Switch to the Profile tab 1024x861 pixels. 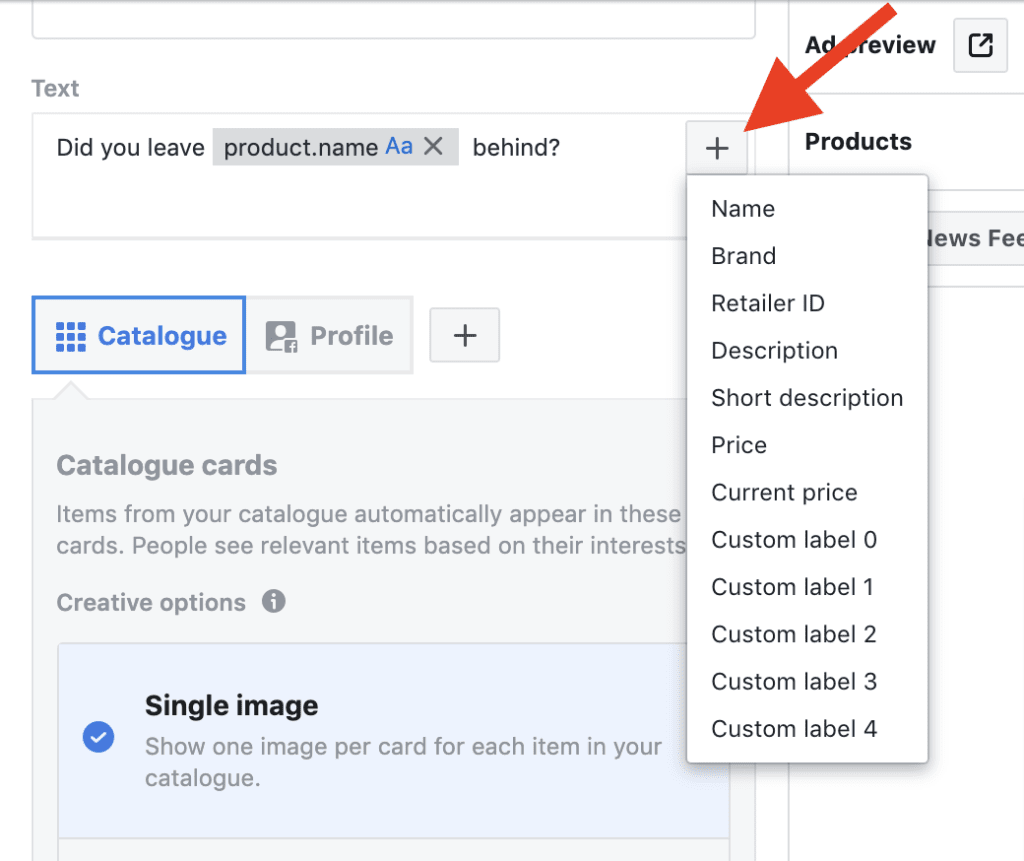[330, 336]
